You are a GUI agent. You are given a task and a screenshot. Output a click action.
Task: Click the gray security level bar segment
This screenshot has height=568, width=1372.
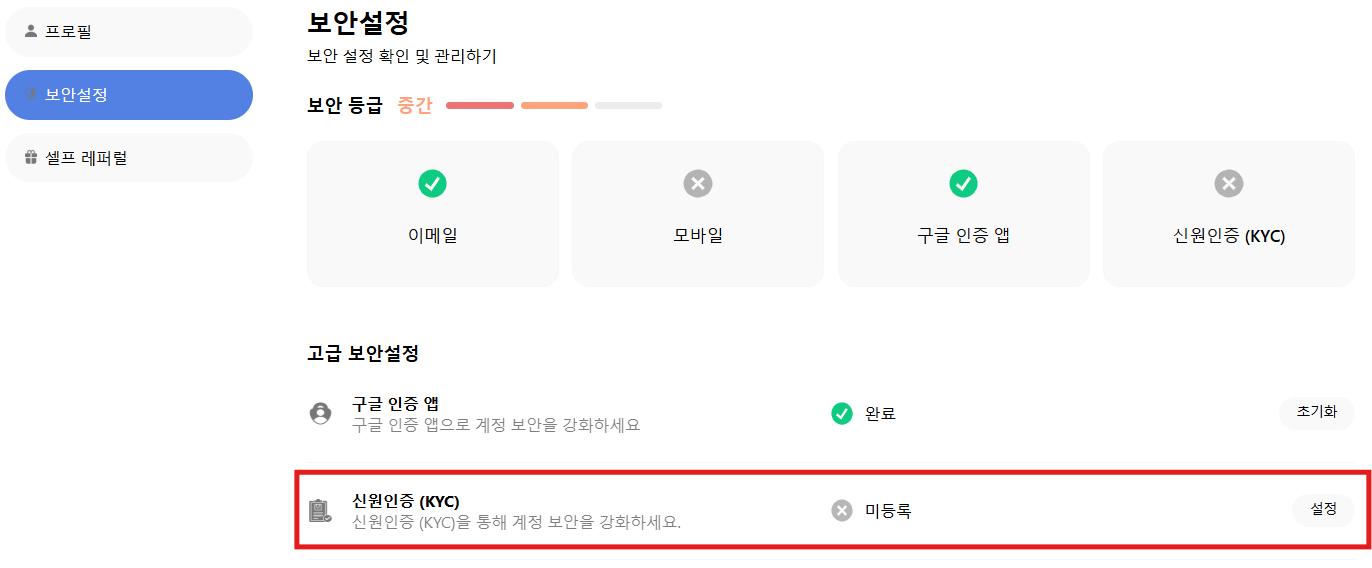pos(628,105)
